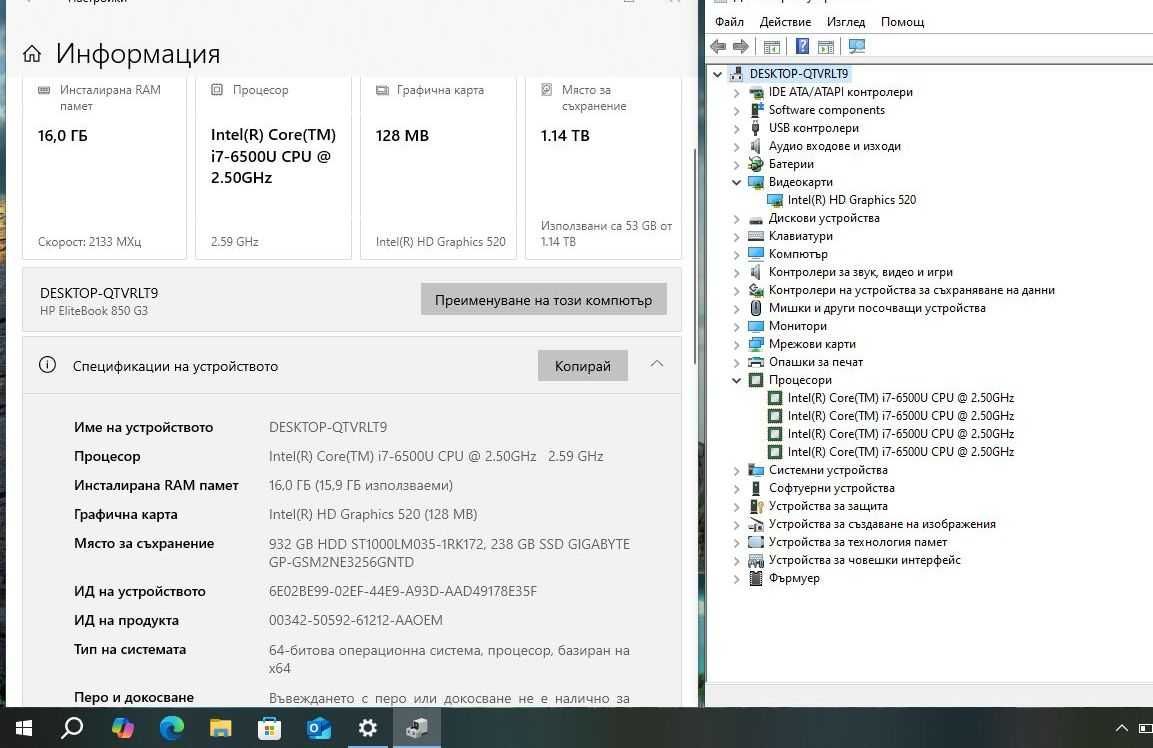This screenshot has width=1153, height=748.
Task: Click 16,0 ГБ (15,9 ГБ използваеми) value
Action: (361, 485)
